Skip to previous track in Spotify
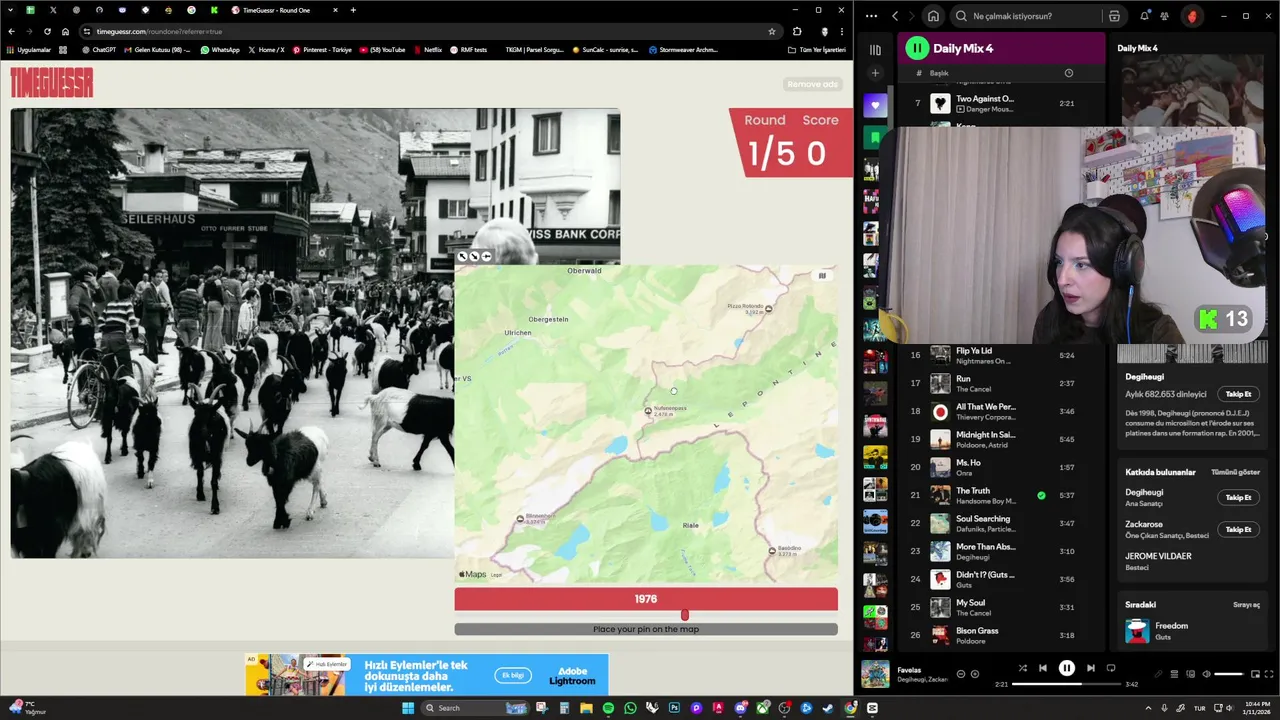The width and height of the screenshot is (1280, 720). pos(1042,668)
